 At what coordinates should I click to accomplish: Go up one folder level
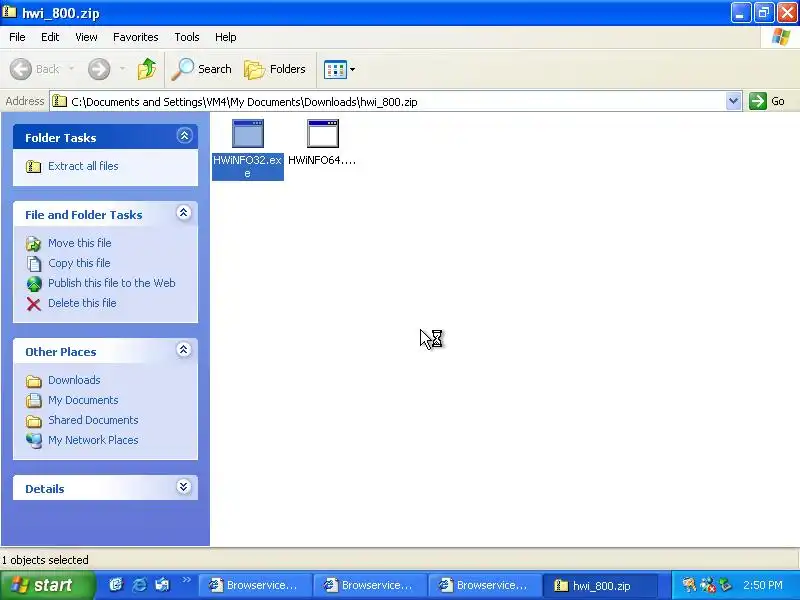pyautogui.click(x=147, y=69)
